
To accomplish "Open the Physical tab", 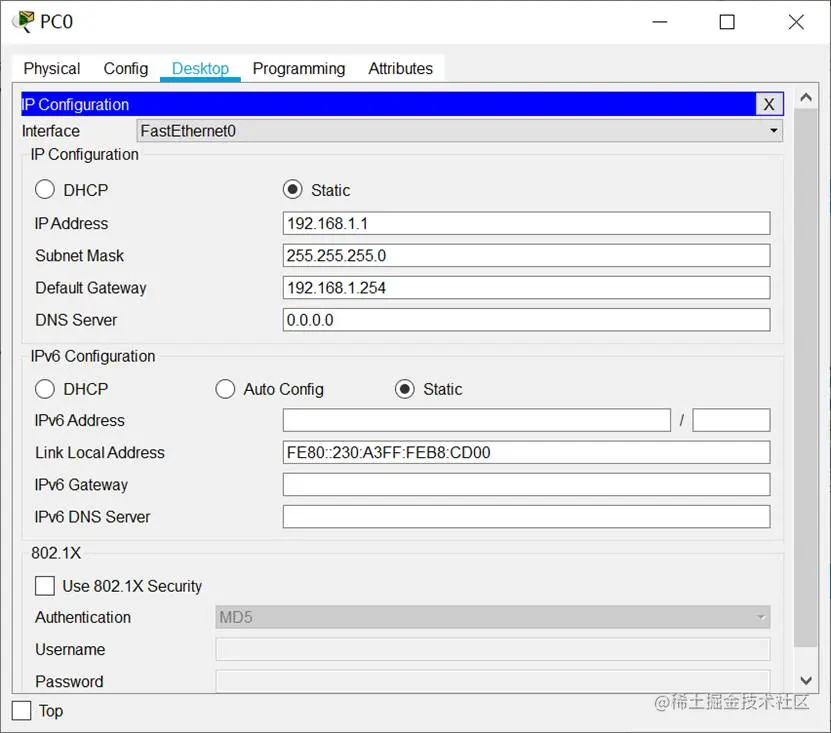I will [52, 68].
